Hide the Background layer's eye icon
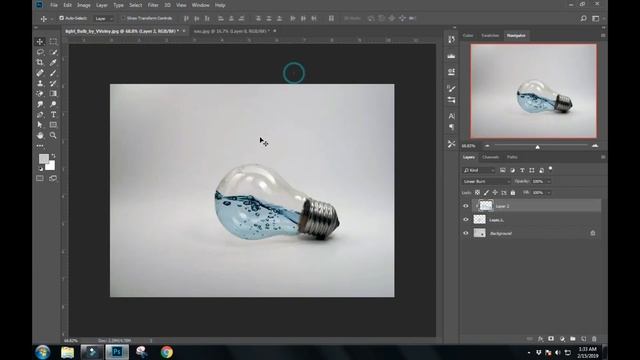Image resolution: width=640 pixels, height=360 pixels. click(x=466, y=233)
